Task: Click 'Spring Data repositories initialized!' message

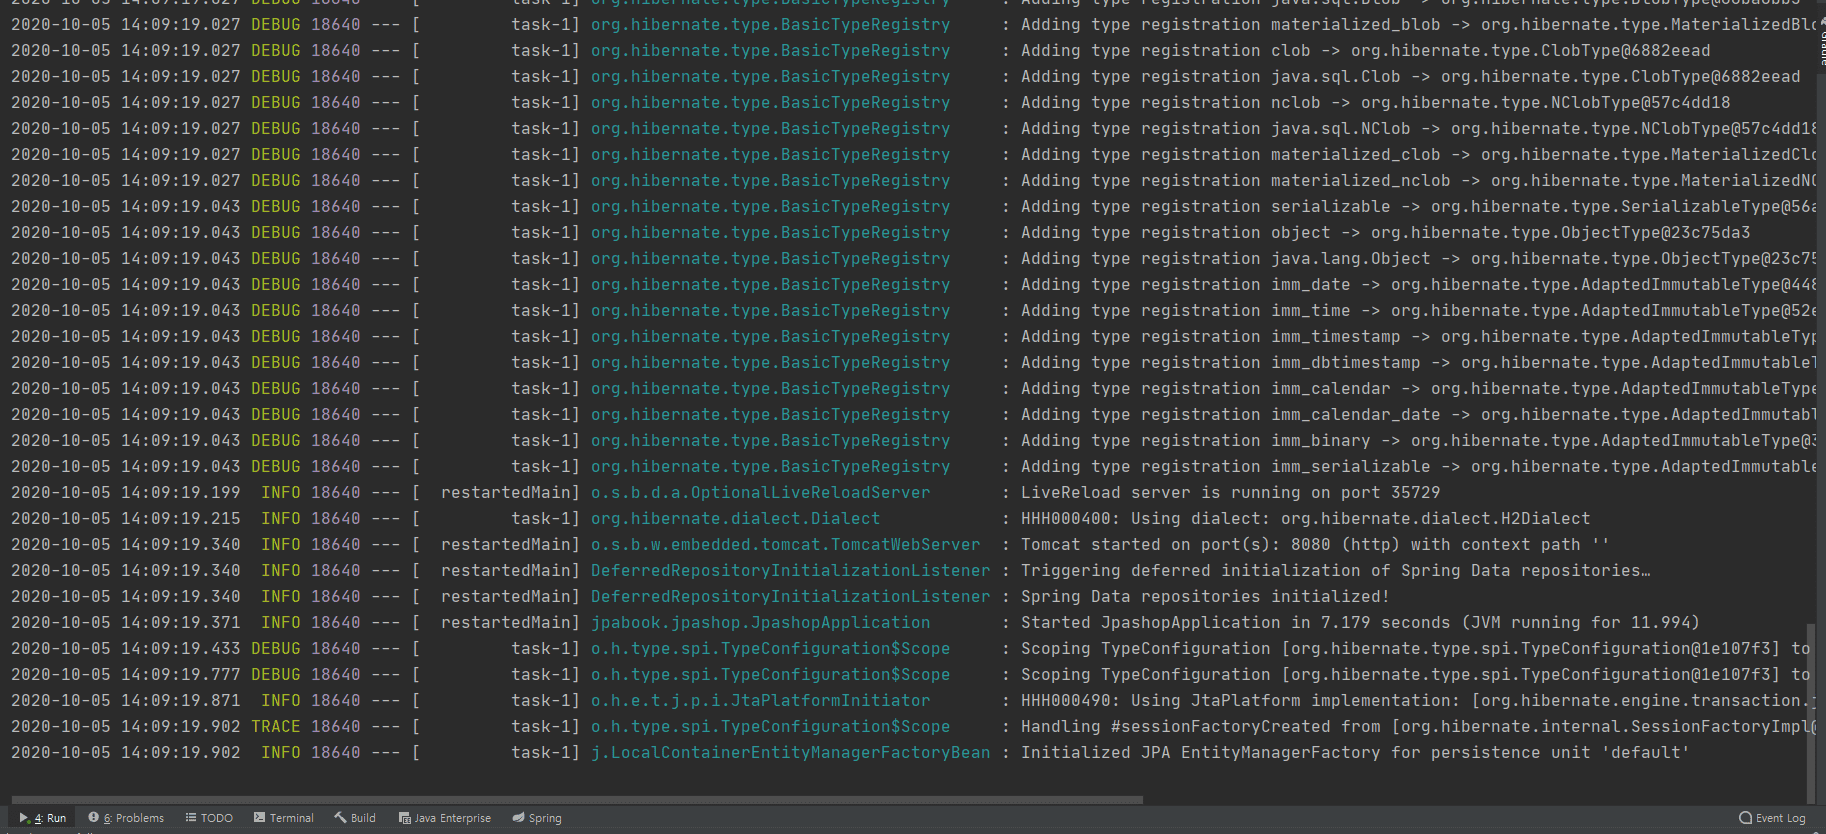Action: pyautogui.click(x=1205, y=596)
